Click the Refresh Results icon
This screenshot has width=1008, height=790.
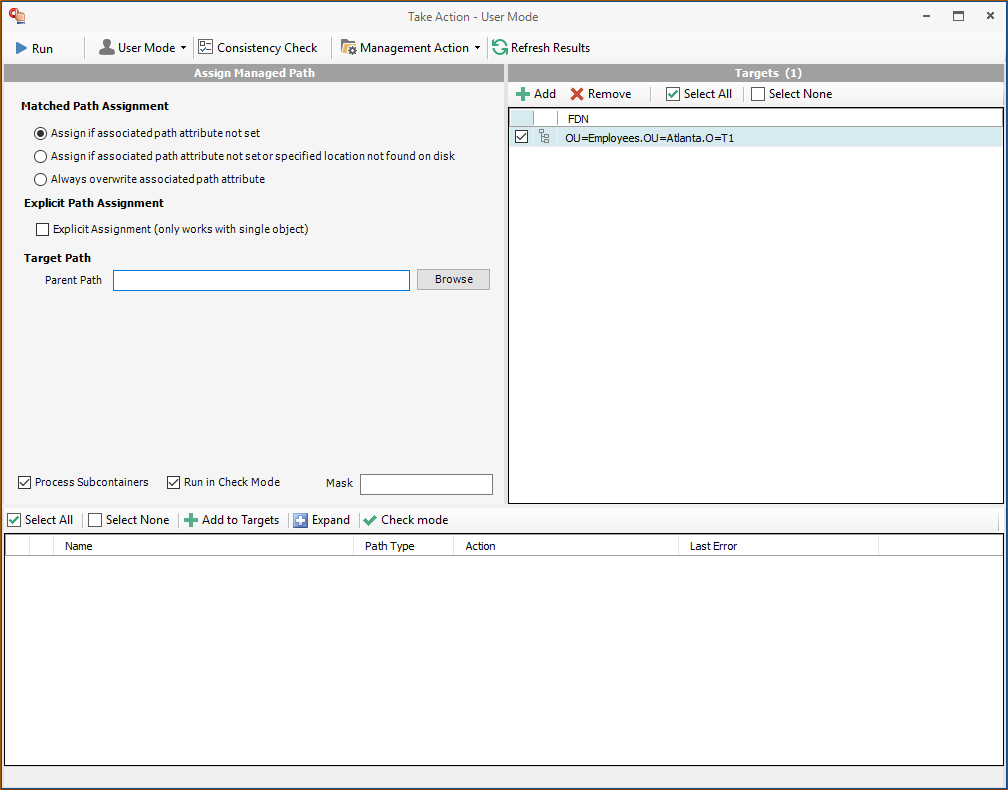[500, 47]
